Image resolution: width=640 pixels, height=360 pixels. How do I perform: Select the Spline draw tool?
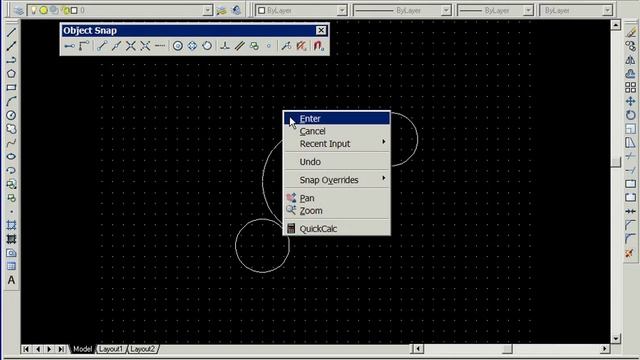tap(11, 143)
